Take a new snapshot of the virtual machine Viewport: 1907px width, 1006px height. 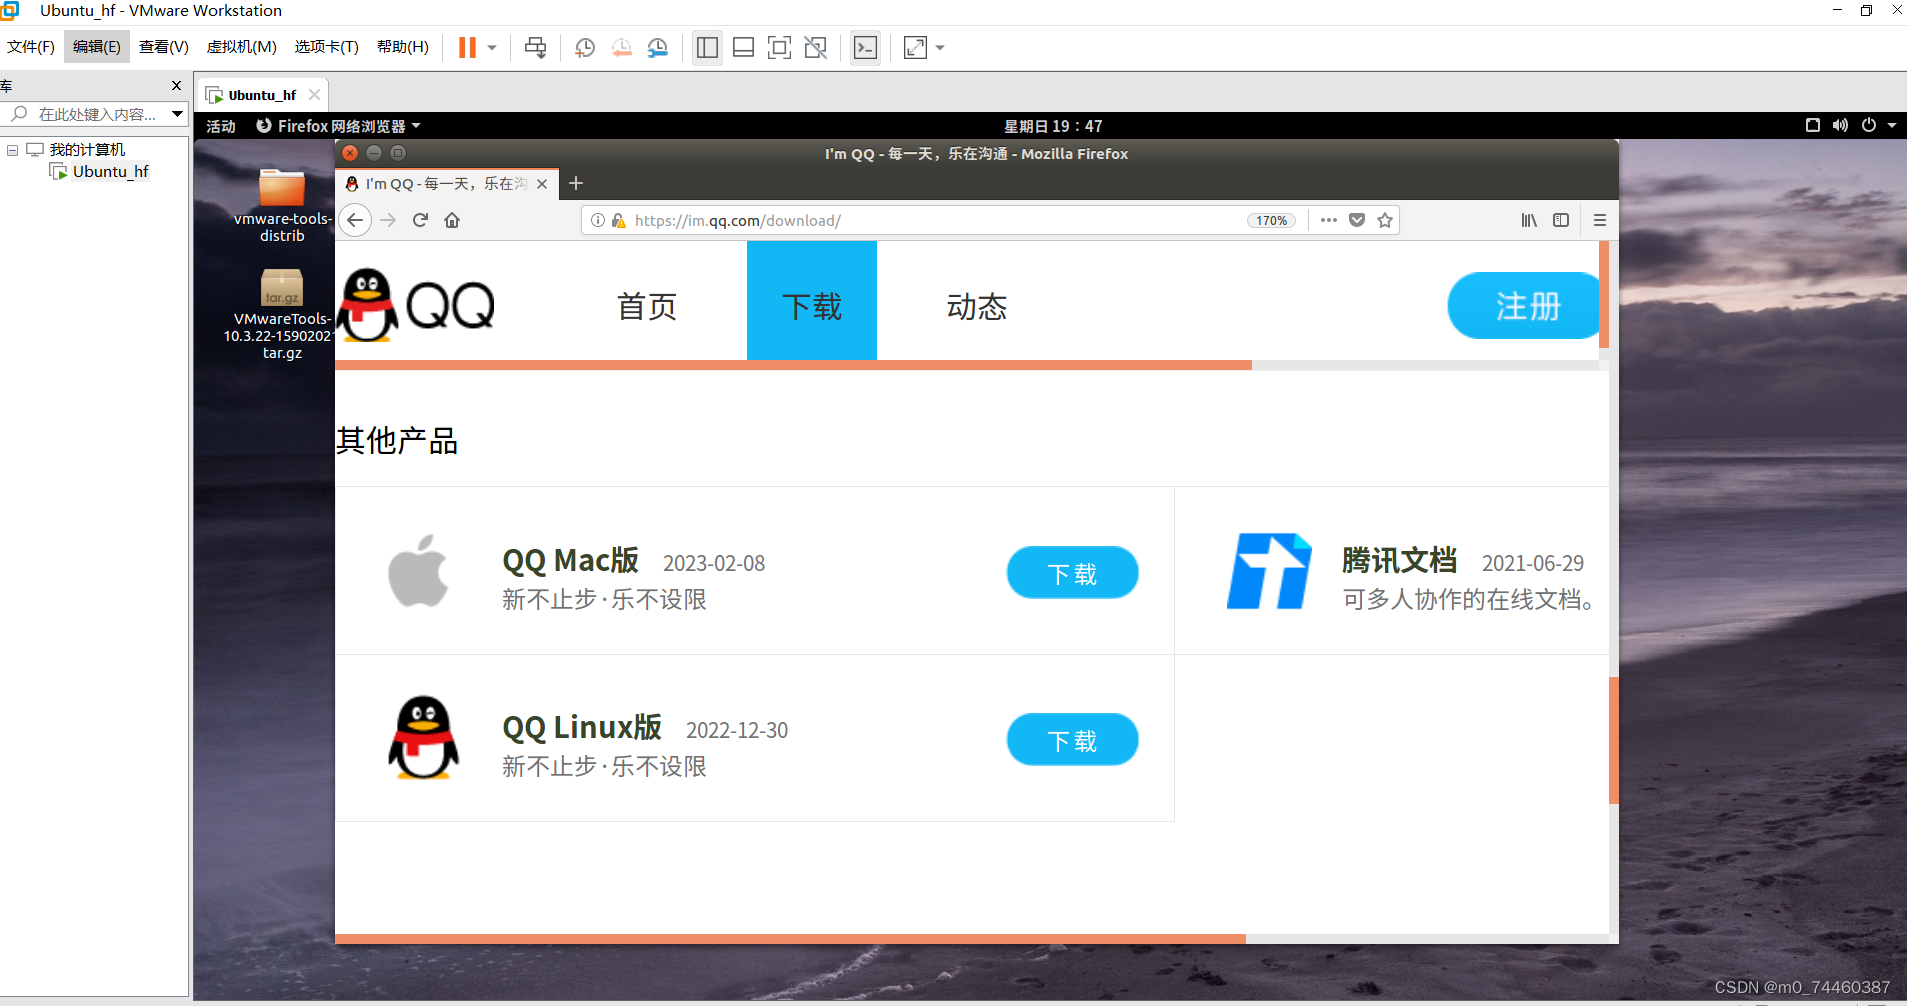(x=585, y=47)
